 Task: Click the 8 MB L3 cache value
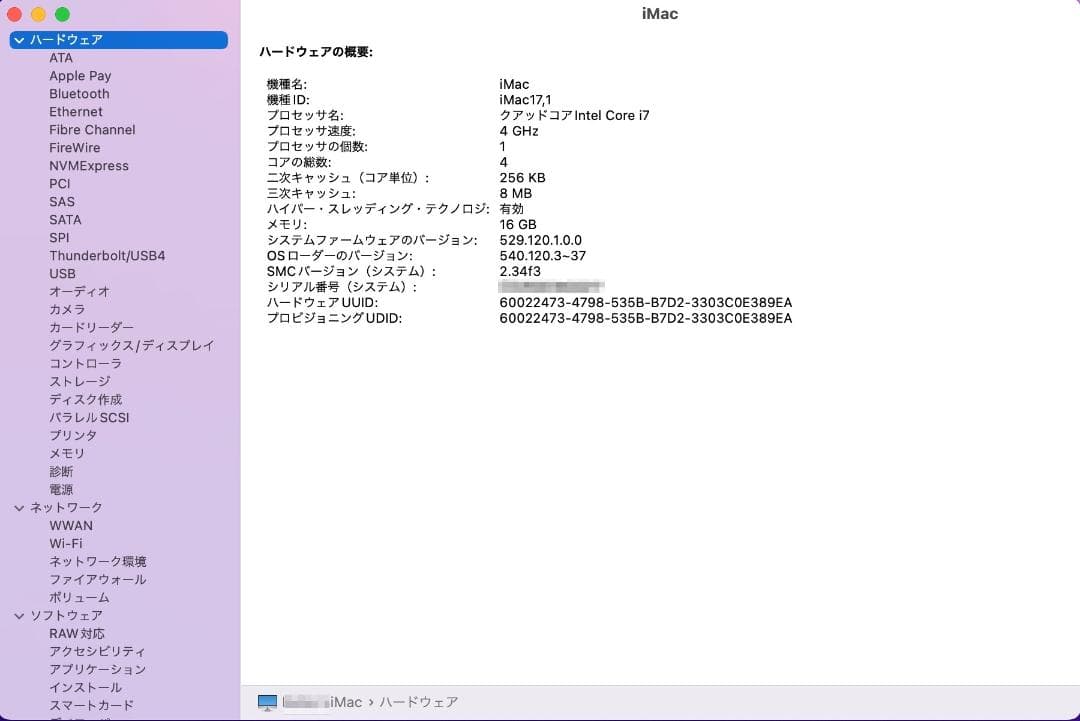(x=516, y=194)
